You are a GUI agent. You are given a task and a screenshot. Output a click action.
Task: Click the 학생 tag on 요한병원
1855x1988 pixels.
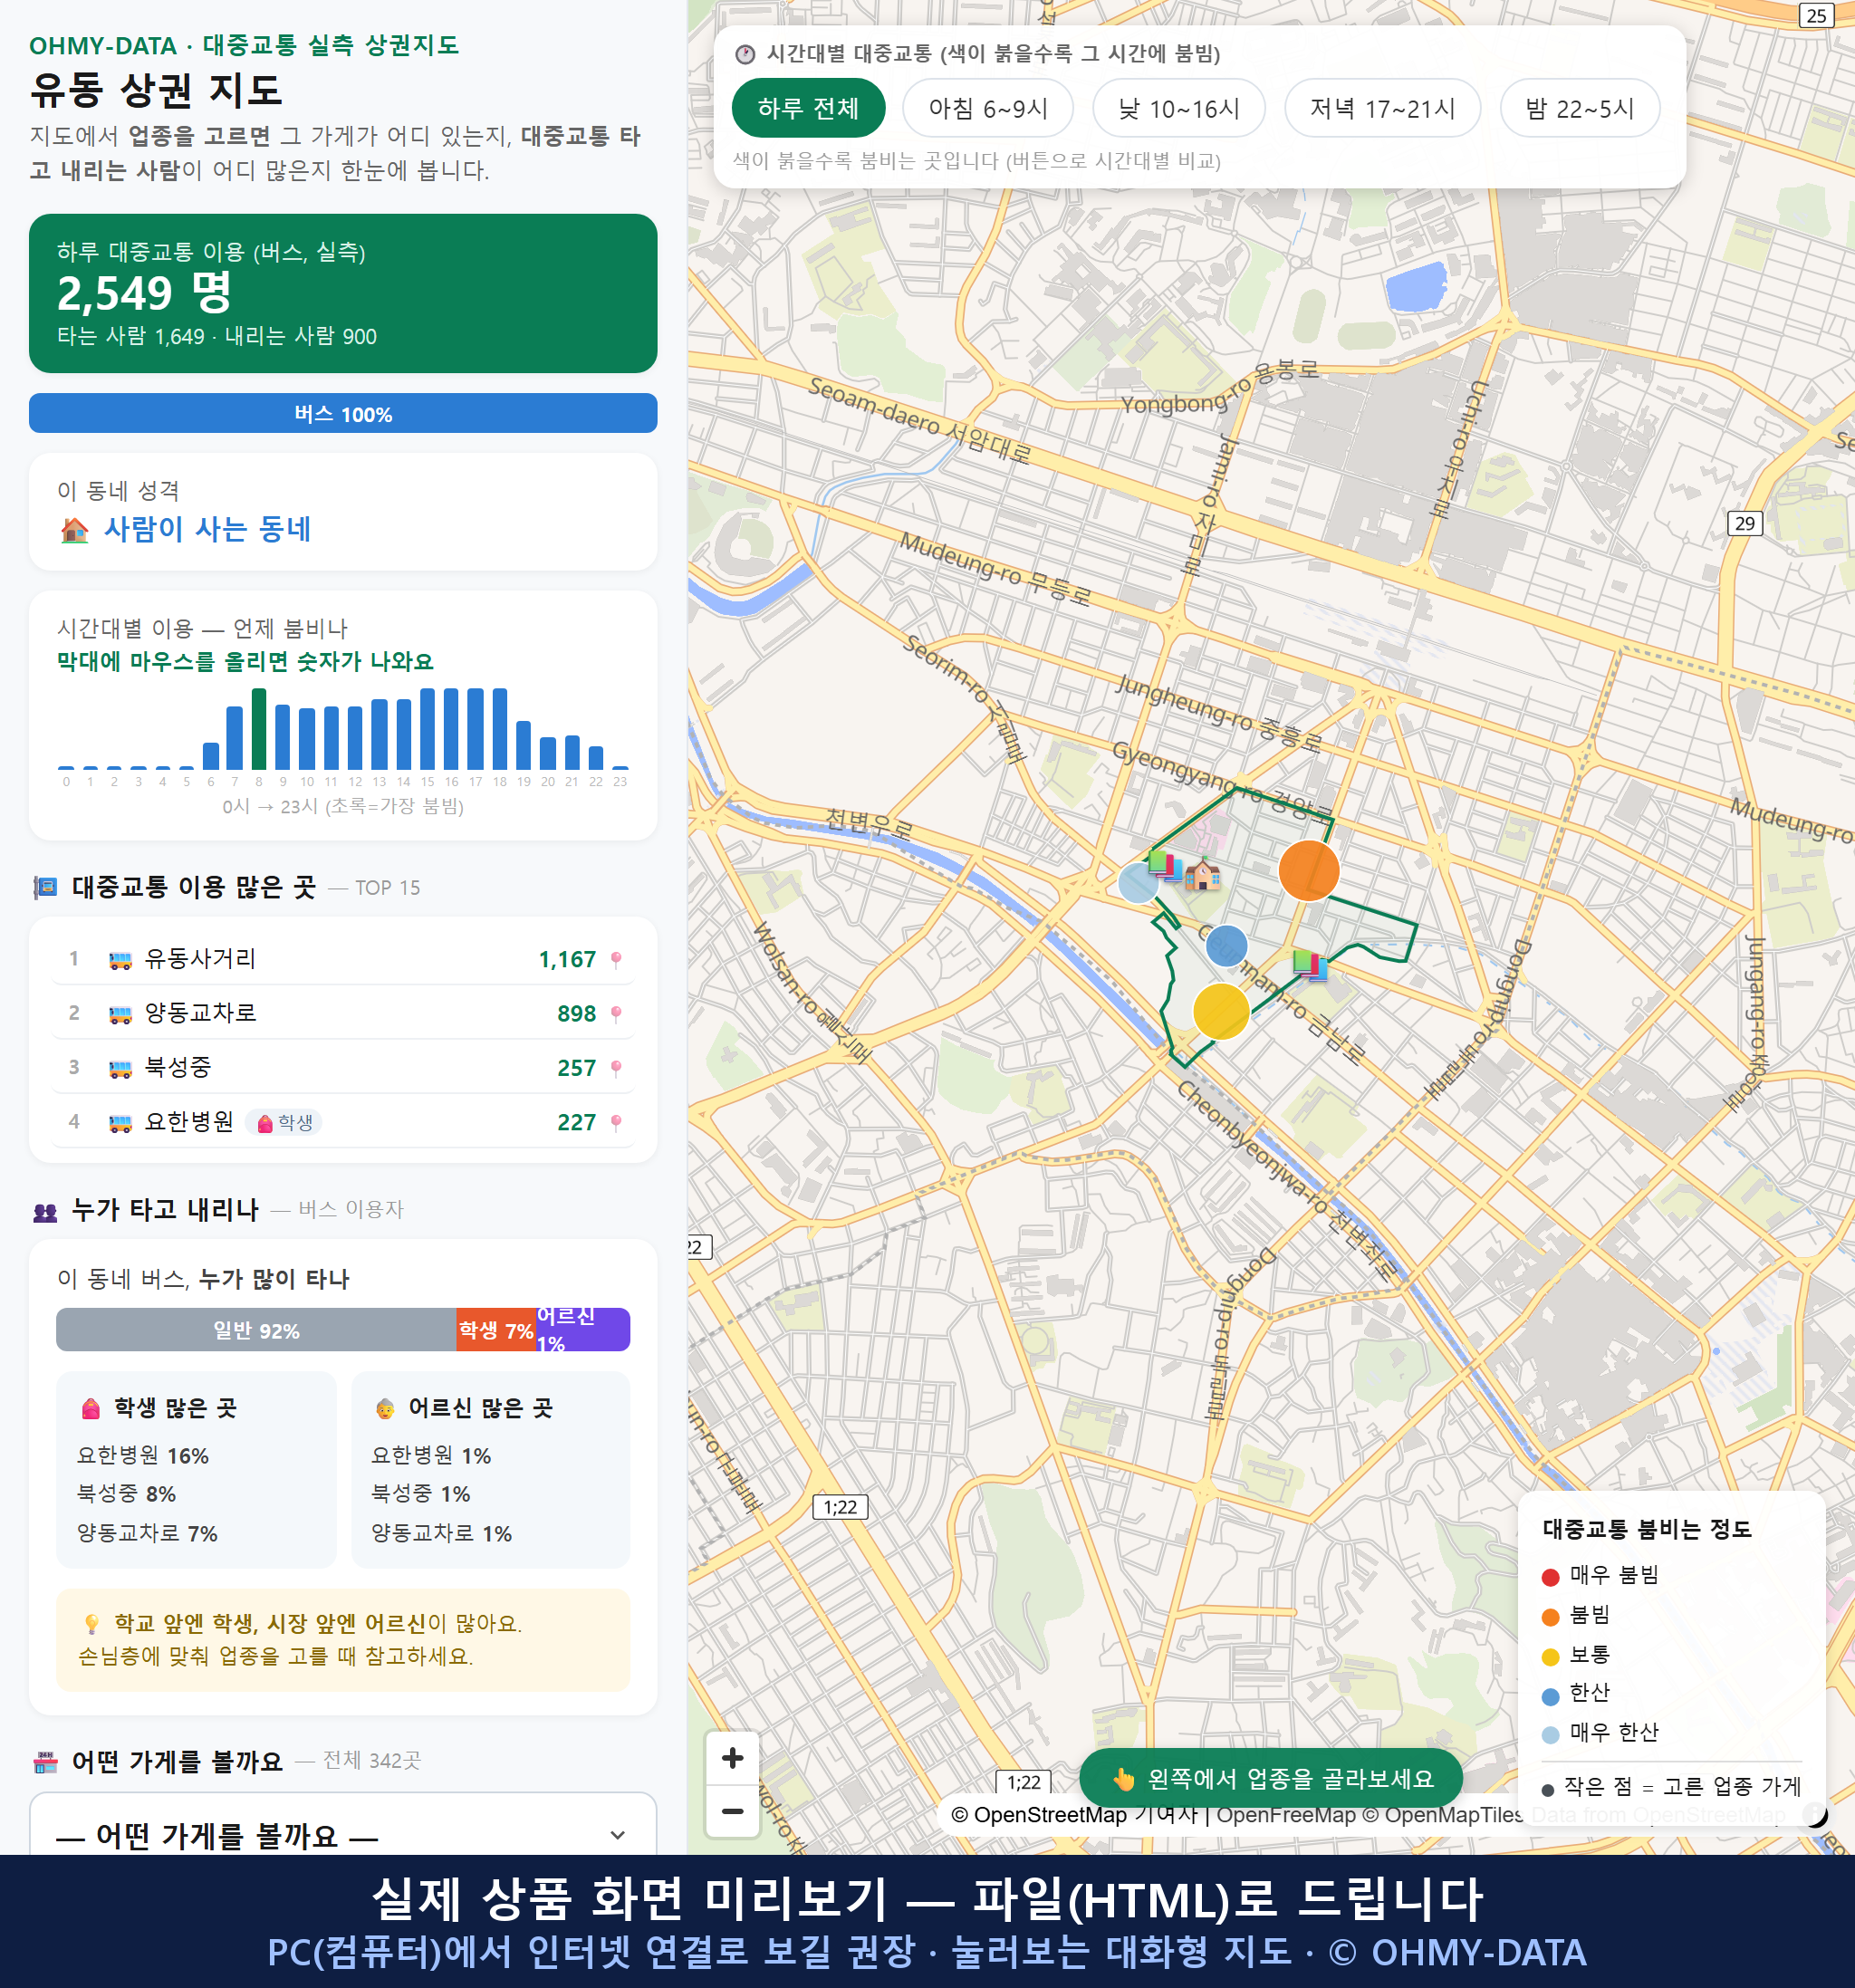click(x=284, y=1123)
